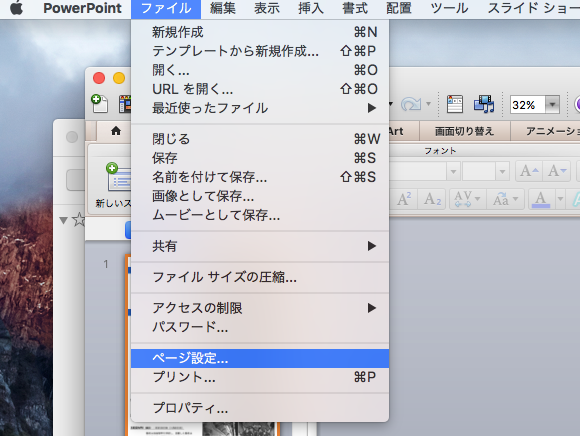Click the redo arrow icon

click(411, 104)
